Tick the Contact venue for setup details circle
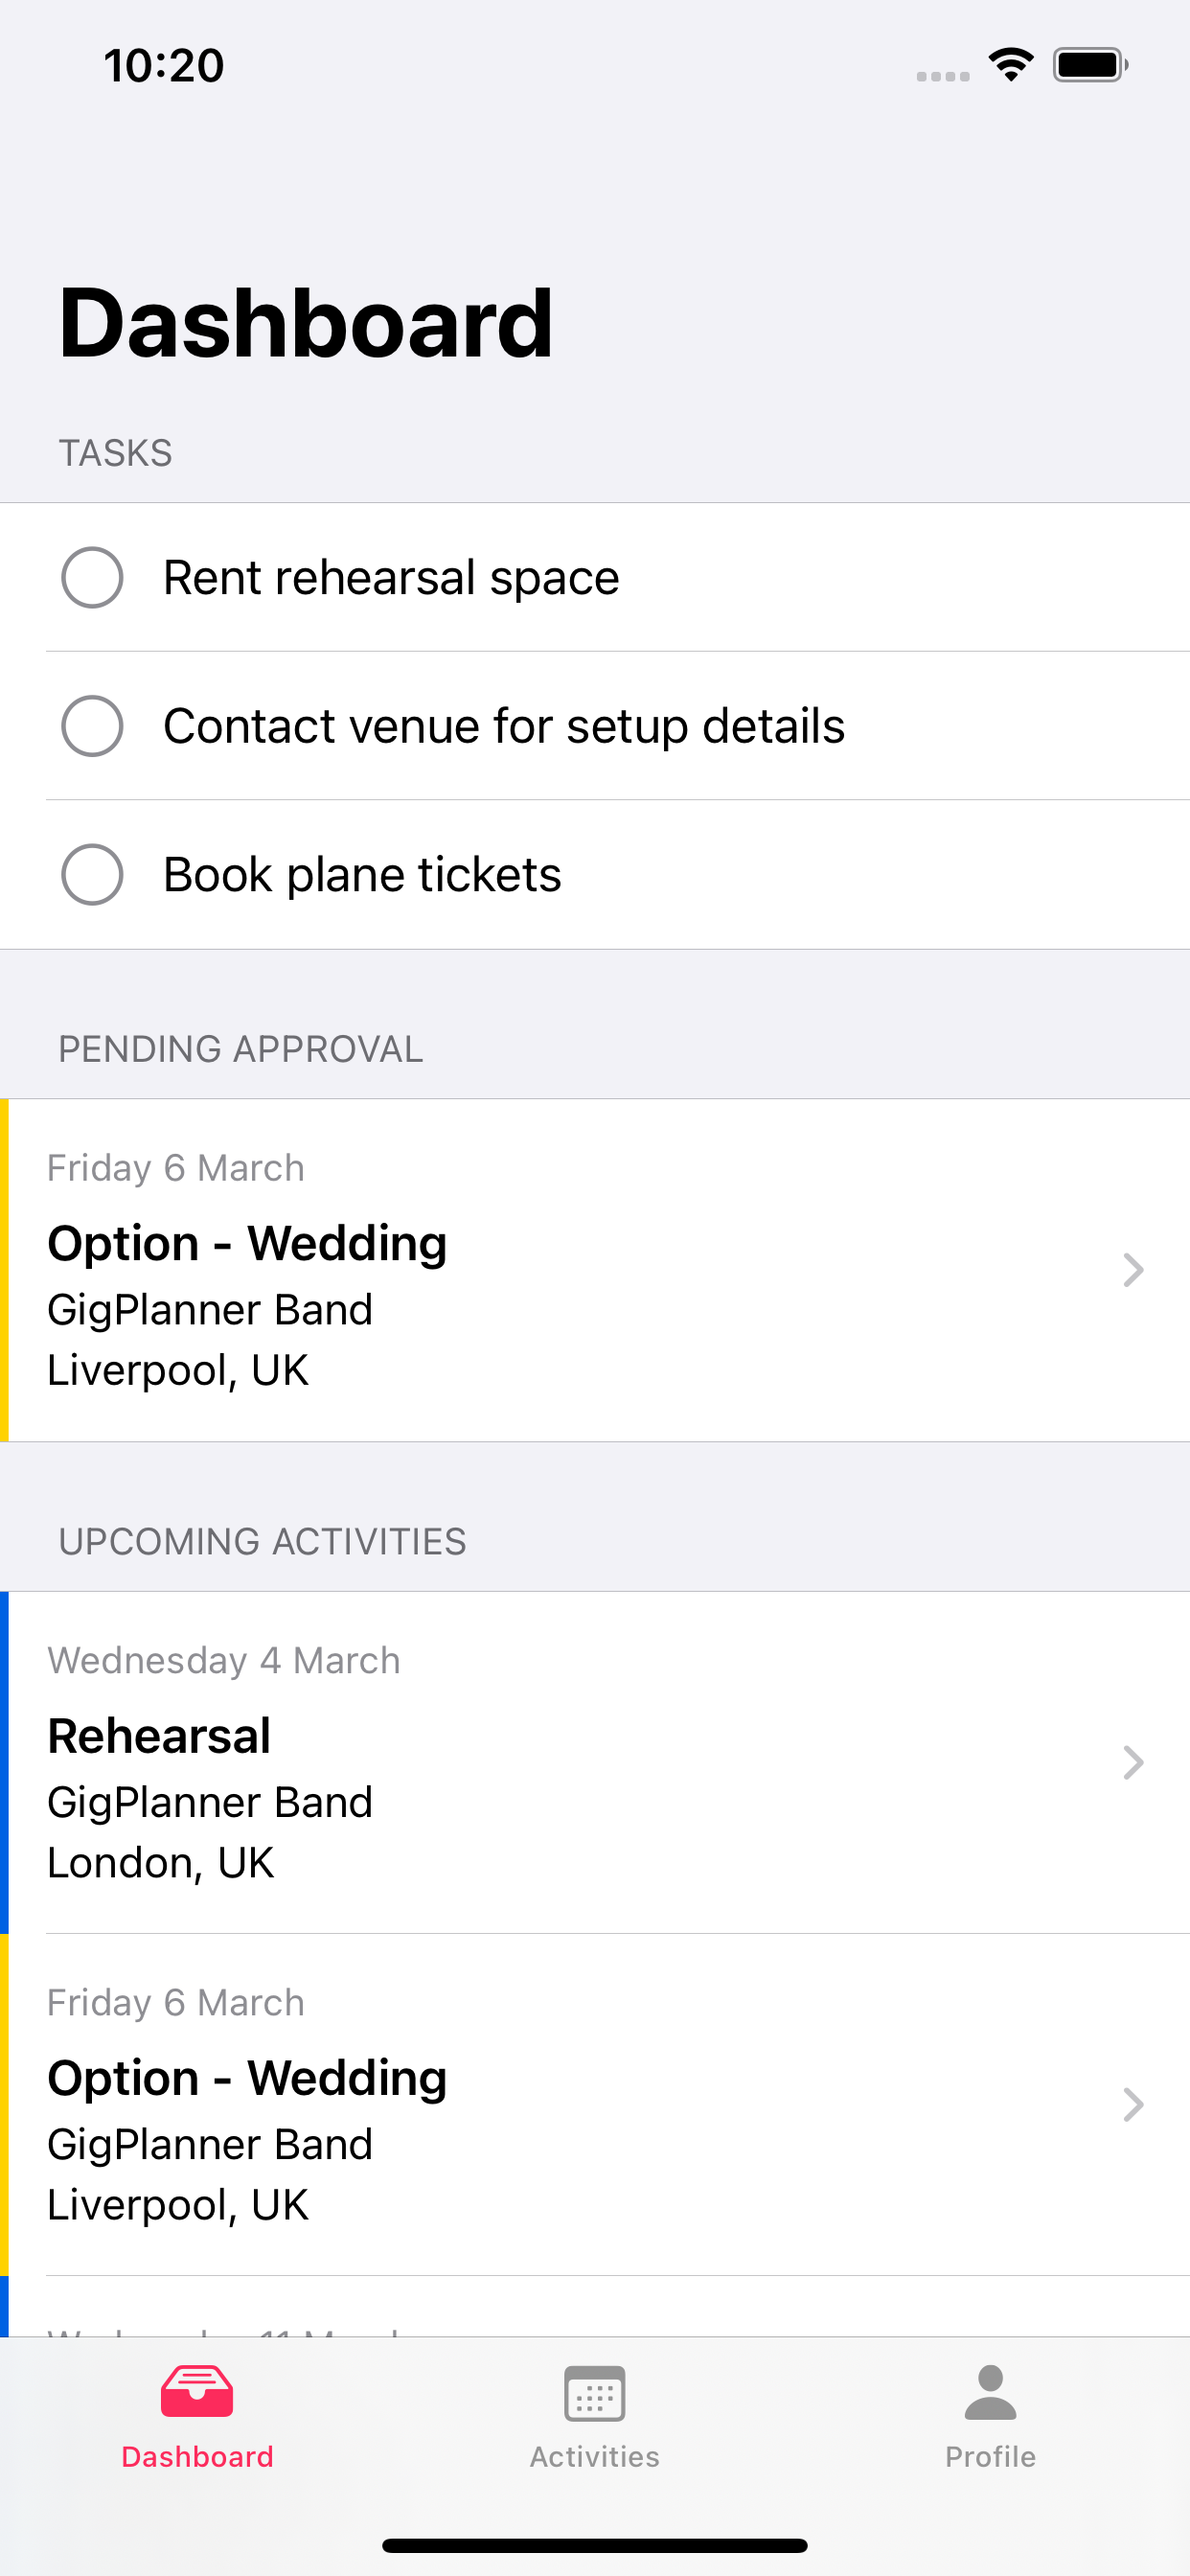The width and height of the screenshot is (1190, 2576). [92, 725]
